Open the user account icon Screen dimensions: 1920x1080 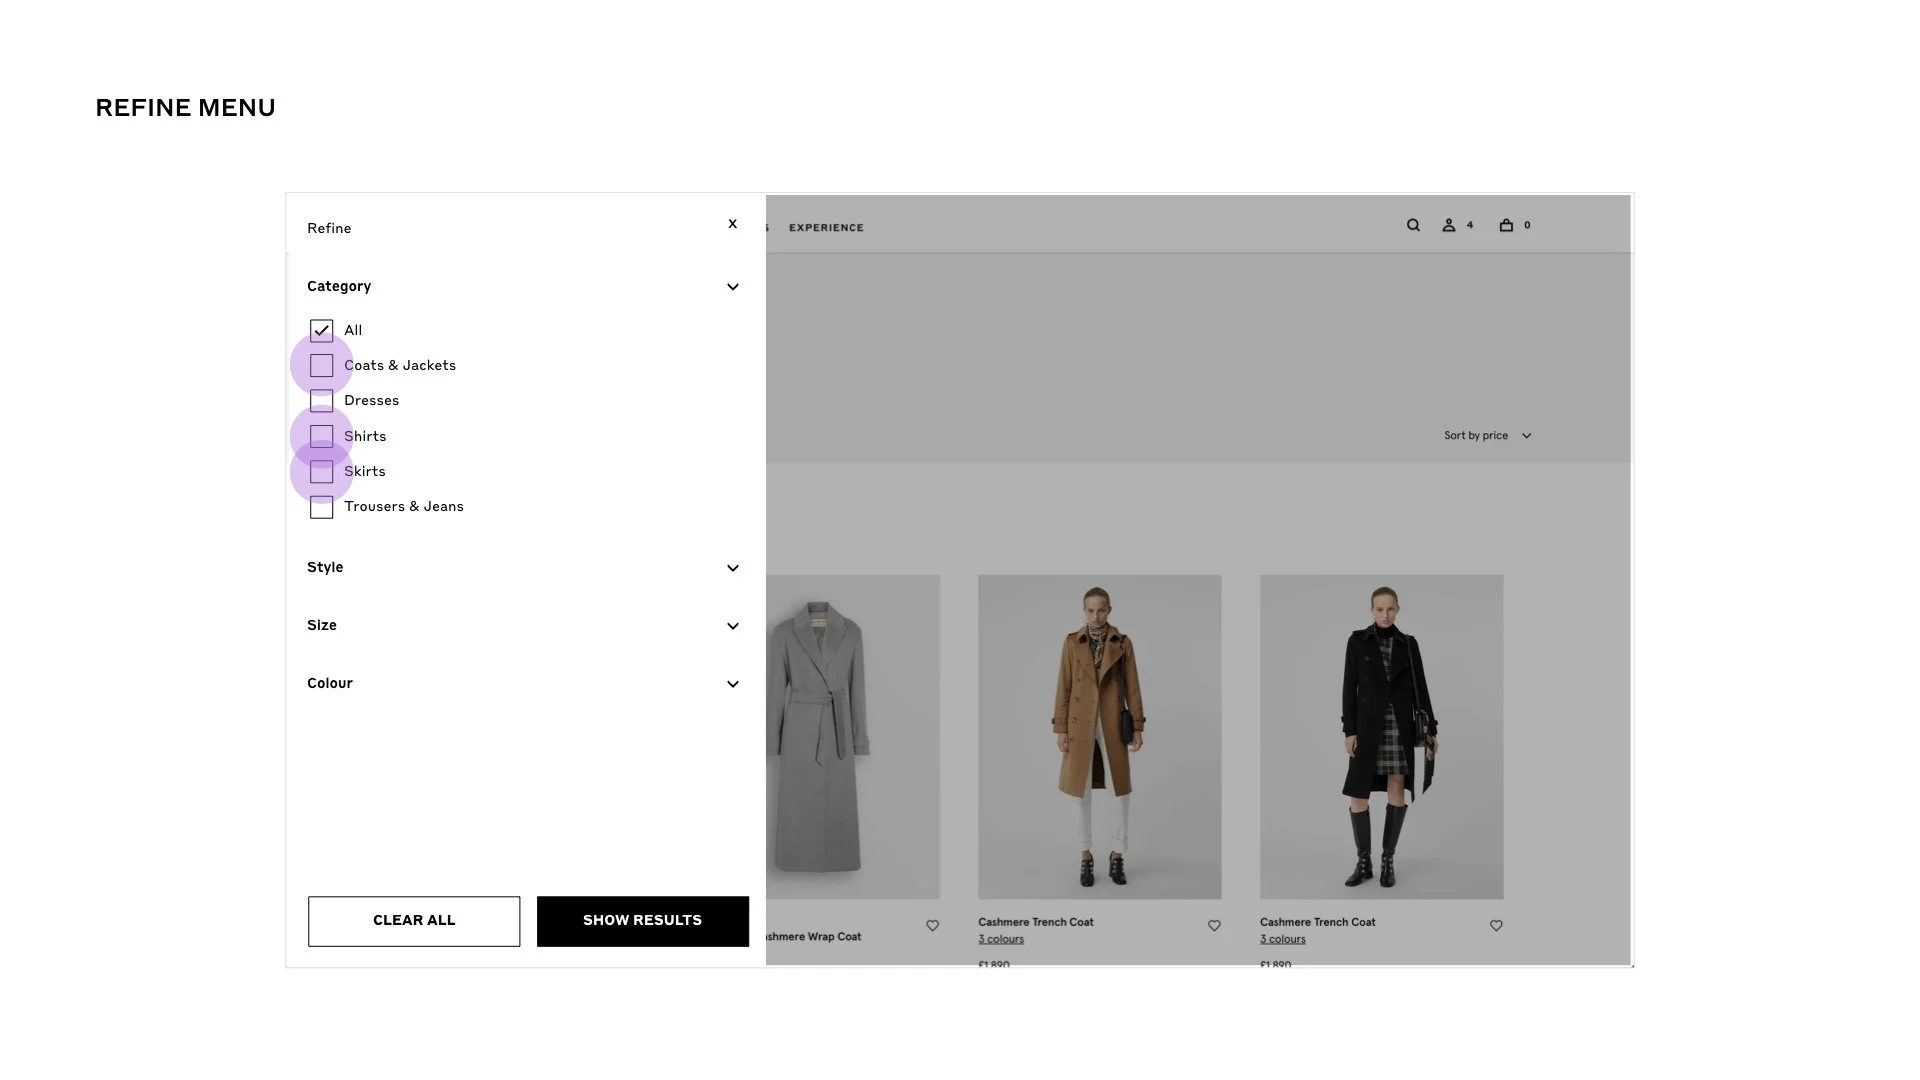(x=1448, y=225)
